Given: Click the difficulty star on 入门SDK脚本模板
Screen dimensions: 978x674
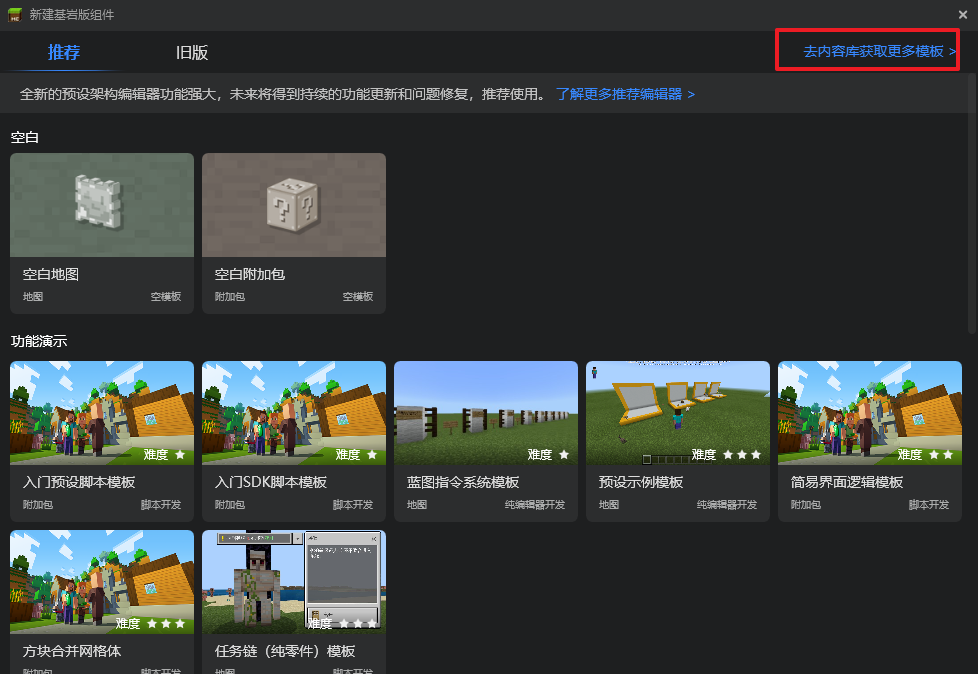Looking at the screenshot, I should pos(372,455).
